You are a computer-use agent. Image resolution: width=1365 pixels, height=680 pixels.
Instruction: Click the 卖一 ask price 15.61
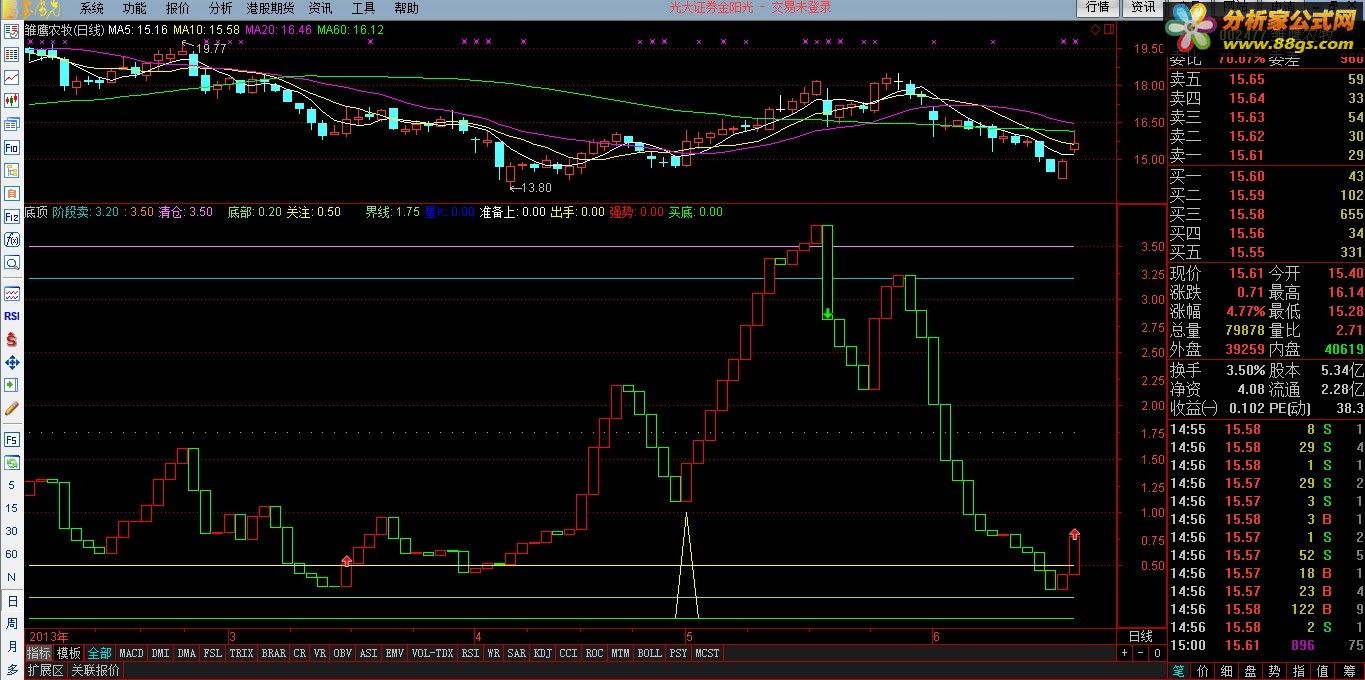(1246, 155)
